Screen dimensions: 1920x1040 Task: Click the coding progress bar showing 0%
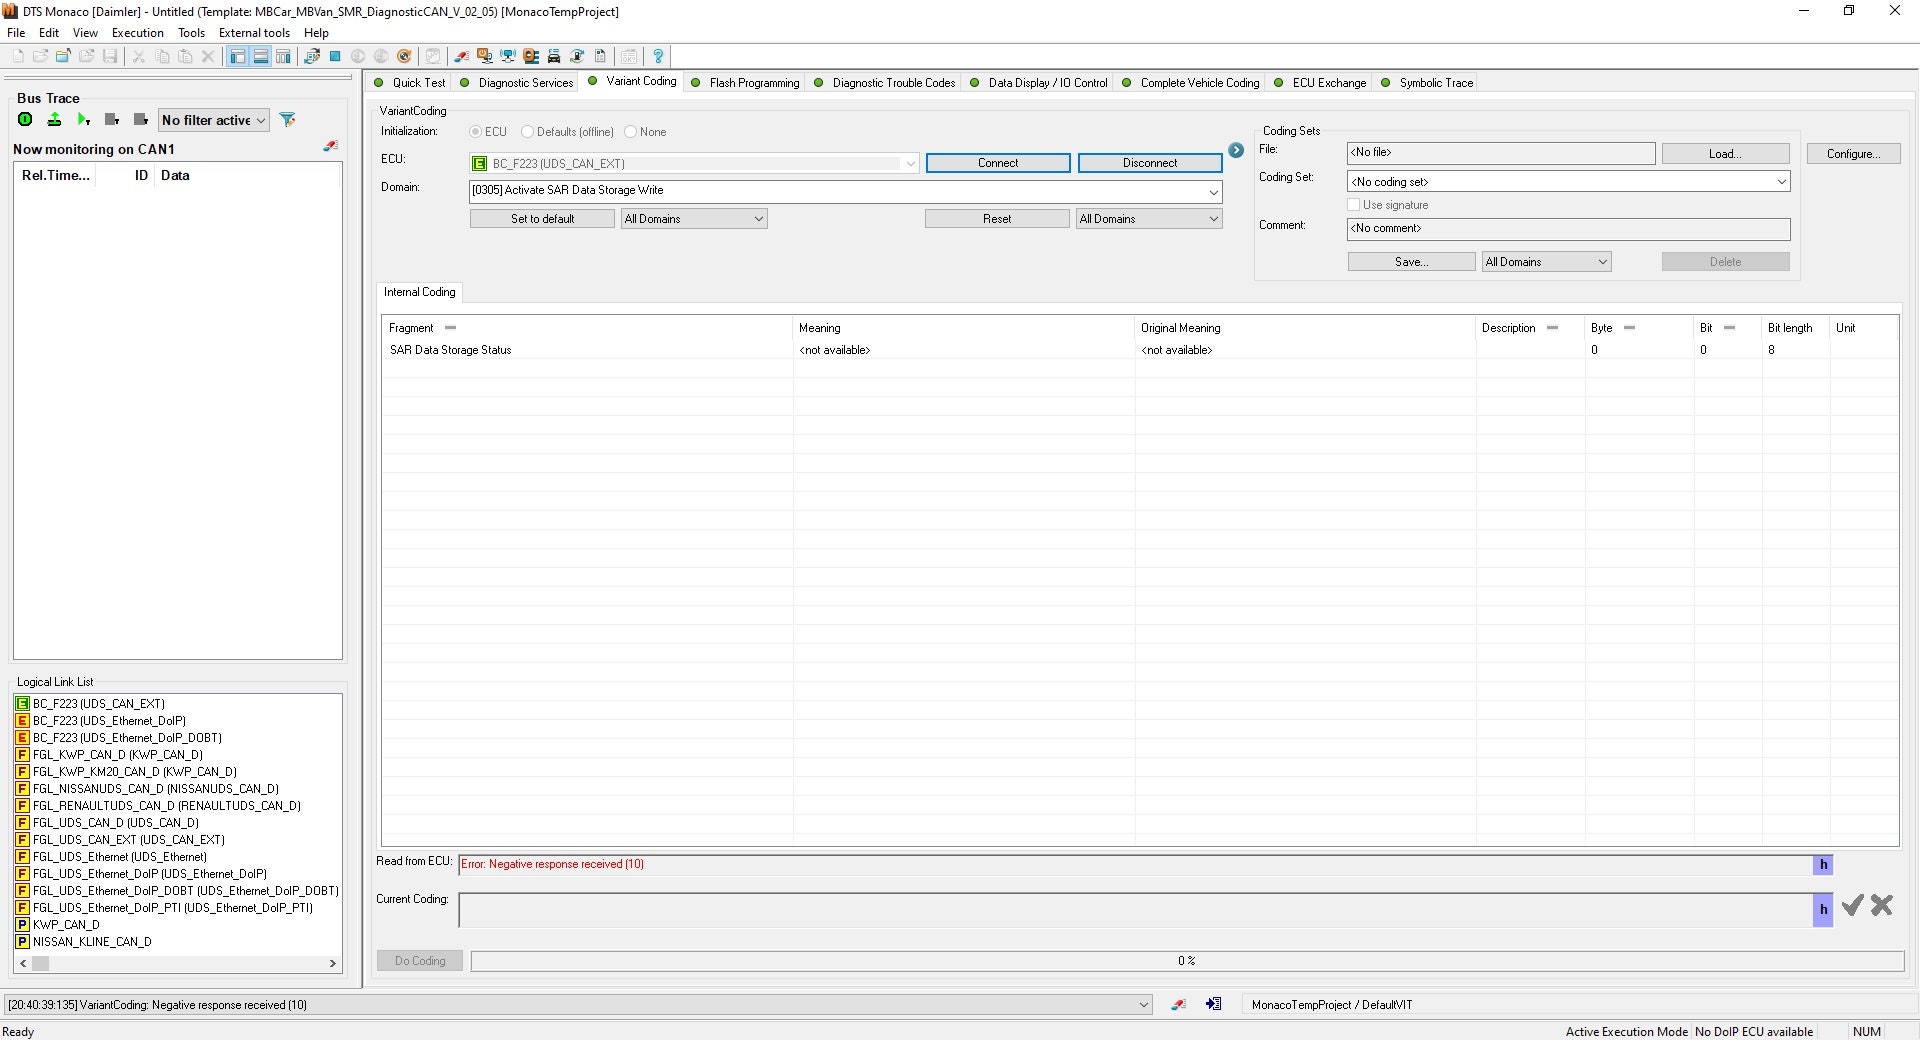click(x=1185, y=961)
